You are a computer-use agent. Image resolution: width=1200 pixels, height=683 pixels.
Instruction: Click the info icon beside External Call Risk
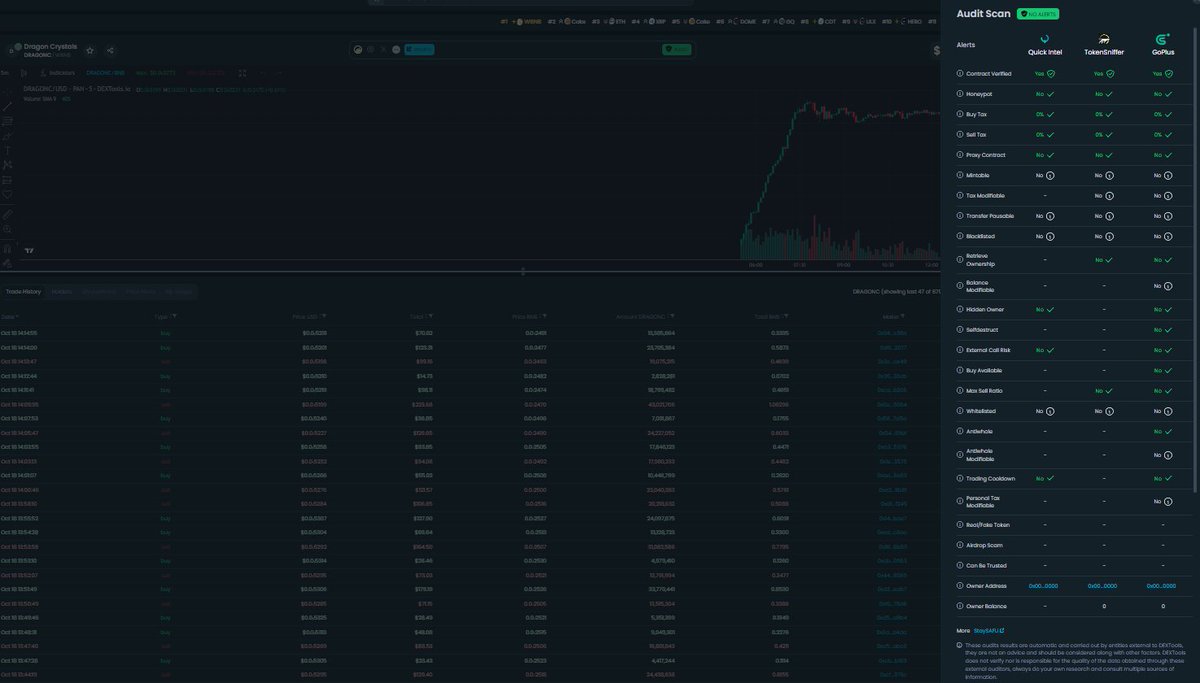pyautogui.click(x=960, y=350)
